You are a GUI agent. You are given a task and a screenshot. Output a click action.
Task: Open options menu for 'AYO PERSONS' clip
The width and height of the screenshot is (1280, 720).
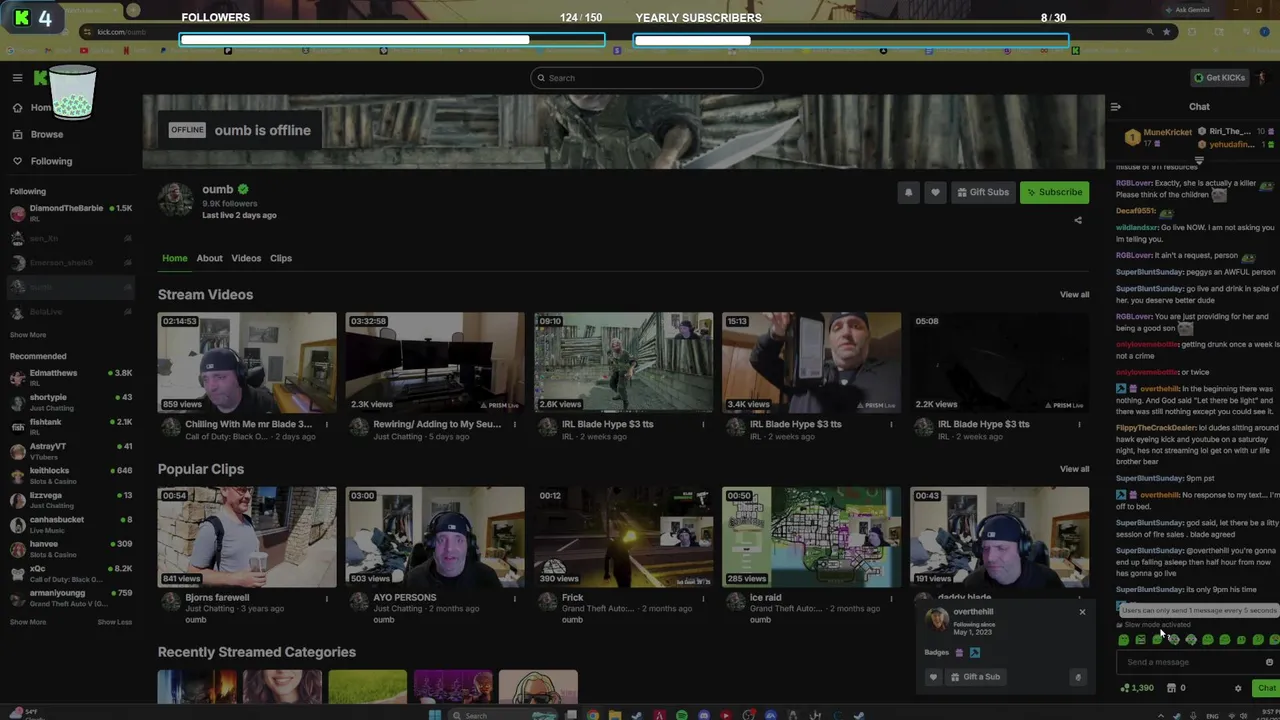tap(515, 598)
